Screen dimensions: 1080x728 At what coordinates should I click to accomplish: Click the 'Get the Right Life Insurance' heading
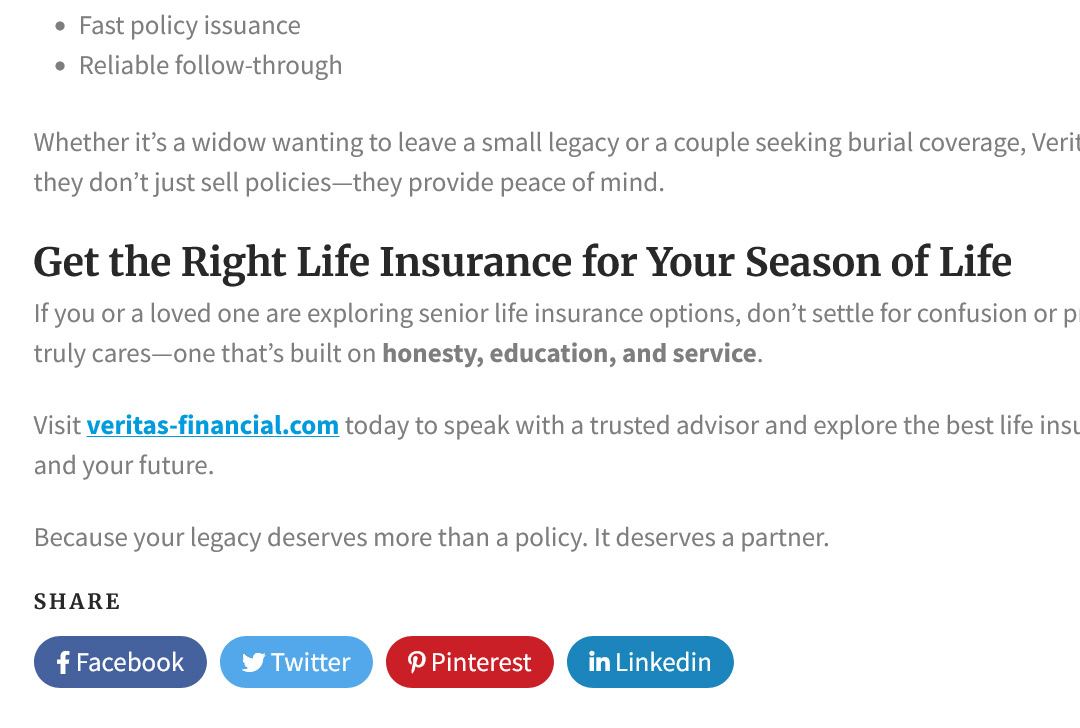pyautogui.click(x=522, y=263)
